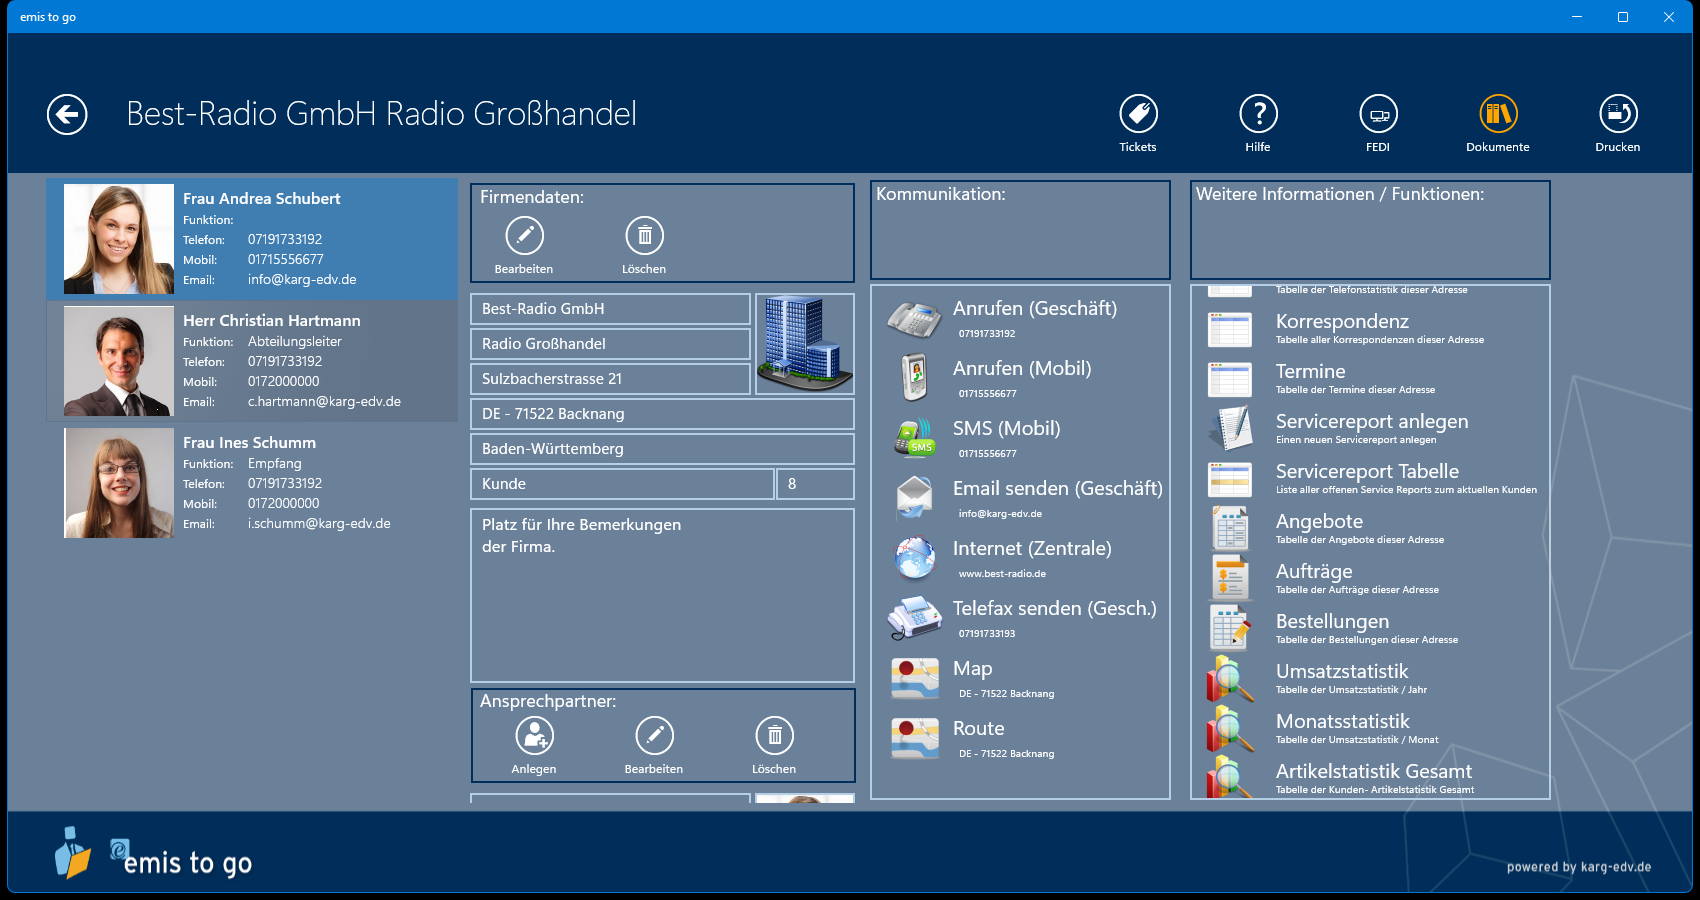Click the Baden-Württemberg state field
Screen dimensions: 1700x900
click(x=662, y=449)
